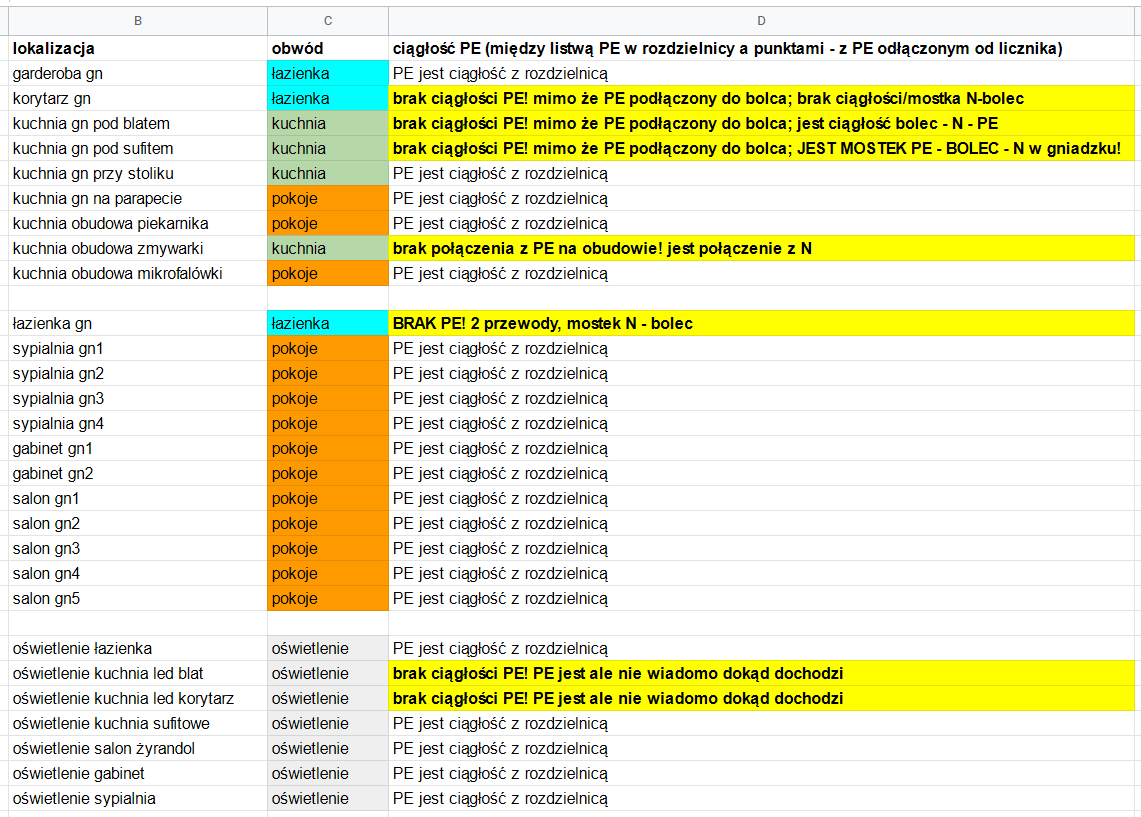Select 'oświetlenie' circuit cell beside 'oświetlenie gabinet'

point(328,773)
